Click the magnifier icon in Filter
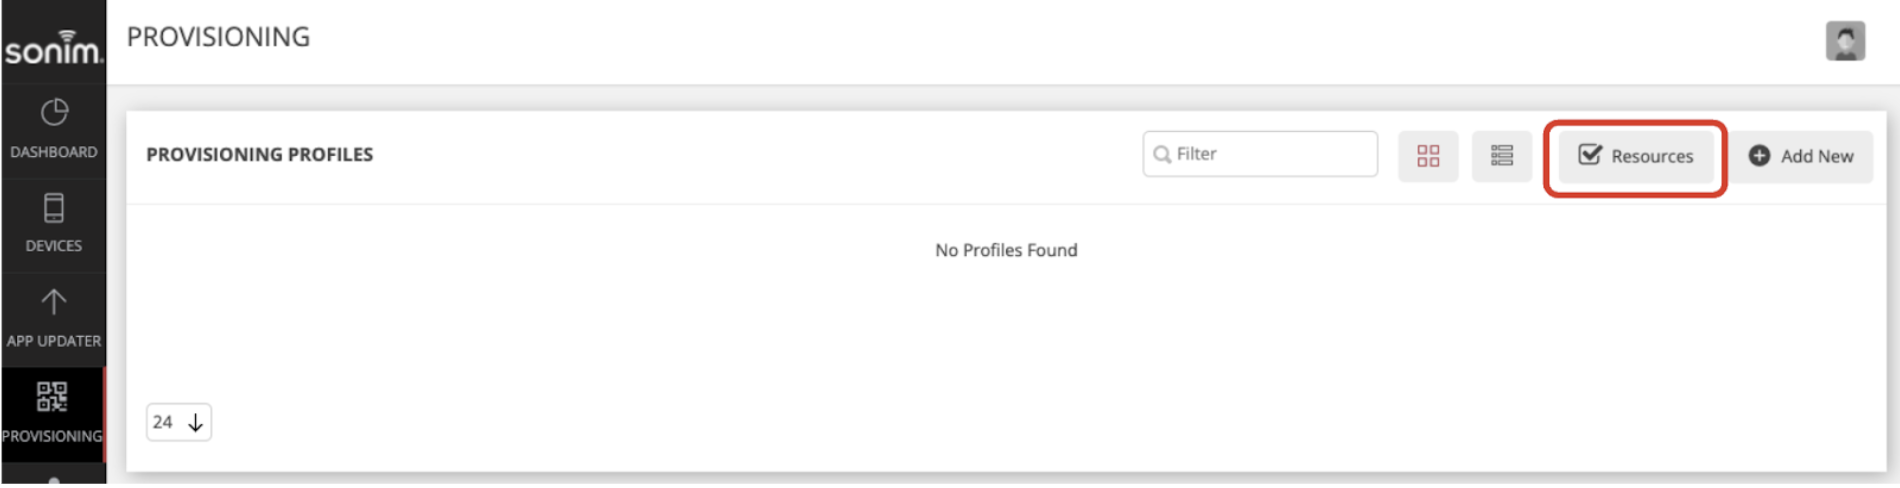Image resolution: width=1900 pixels, height=488 pixels. (x=1162, y=154)
